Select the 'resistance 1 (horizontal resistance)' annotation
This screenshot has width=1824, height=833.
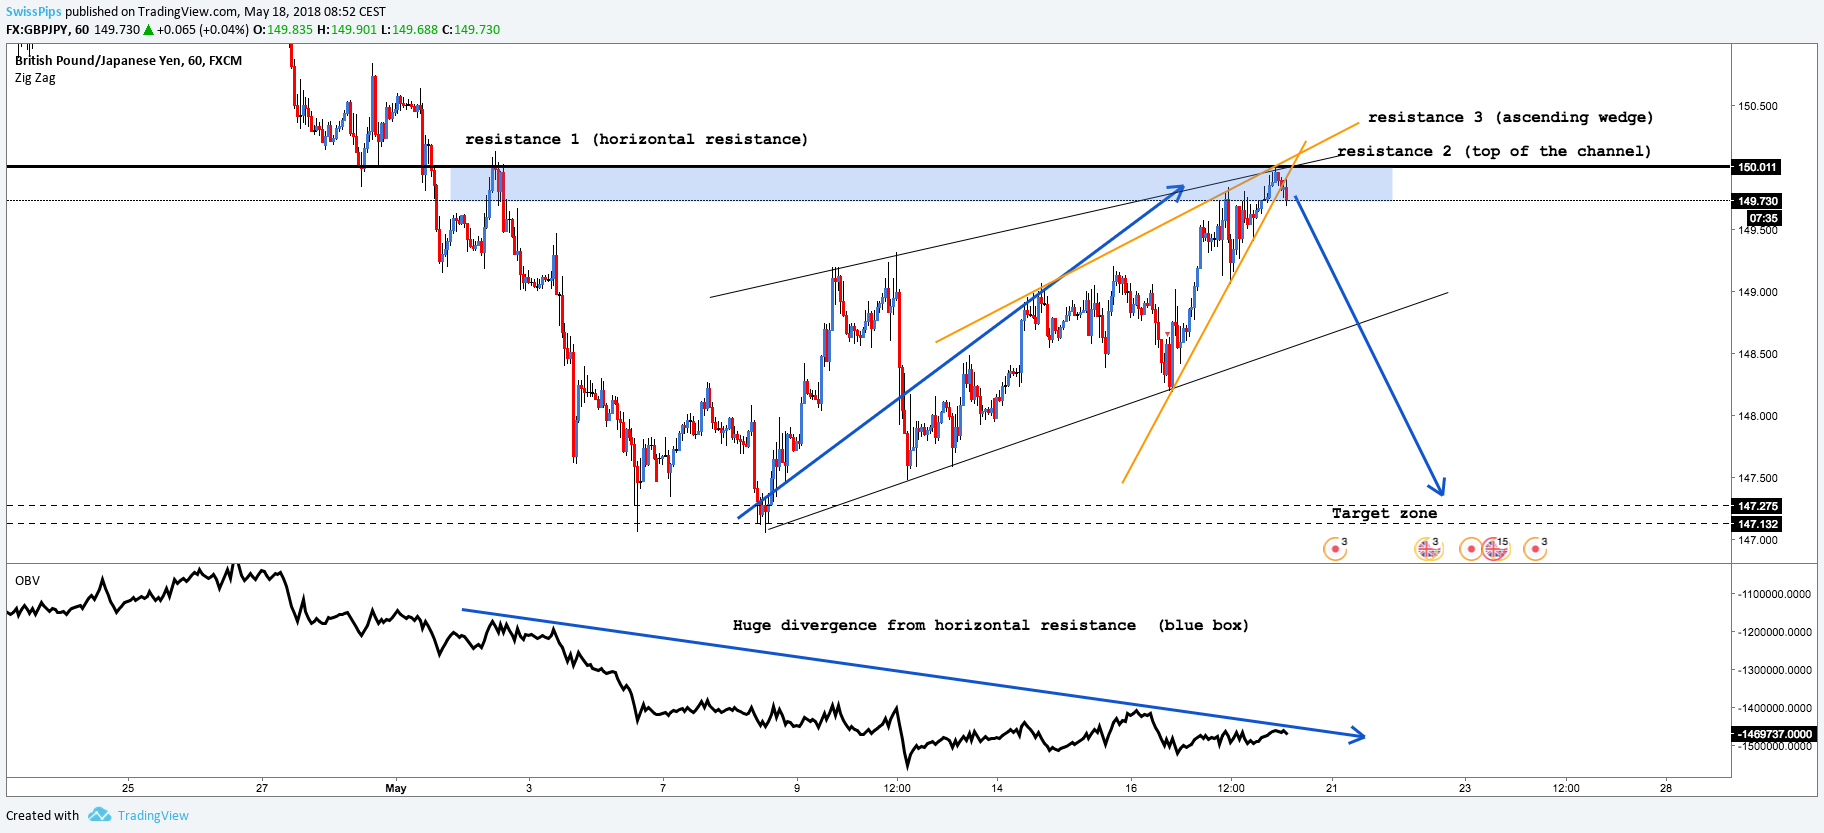(636, 139)
